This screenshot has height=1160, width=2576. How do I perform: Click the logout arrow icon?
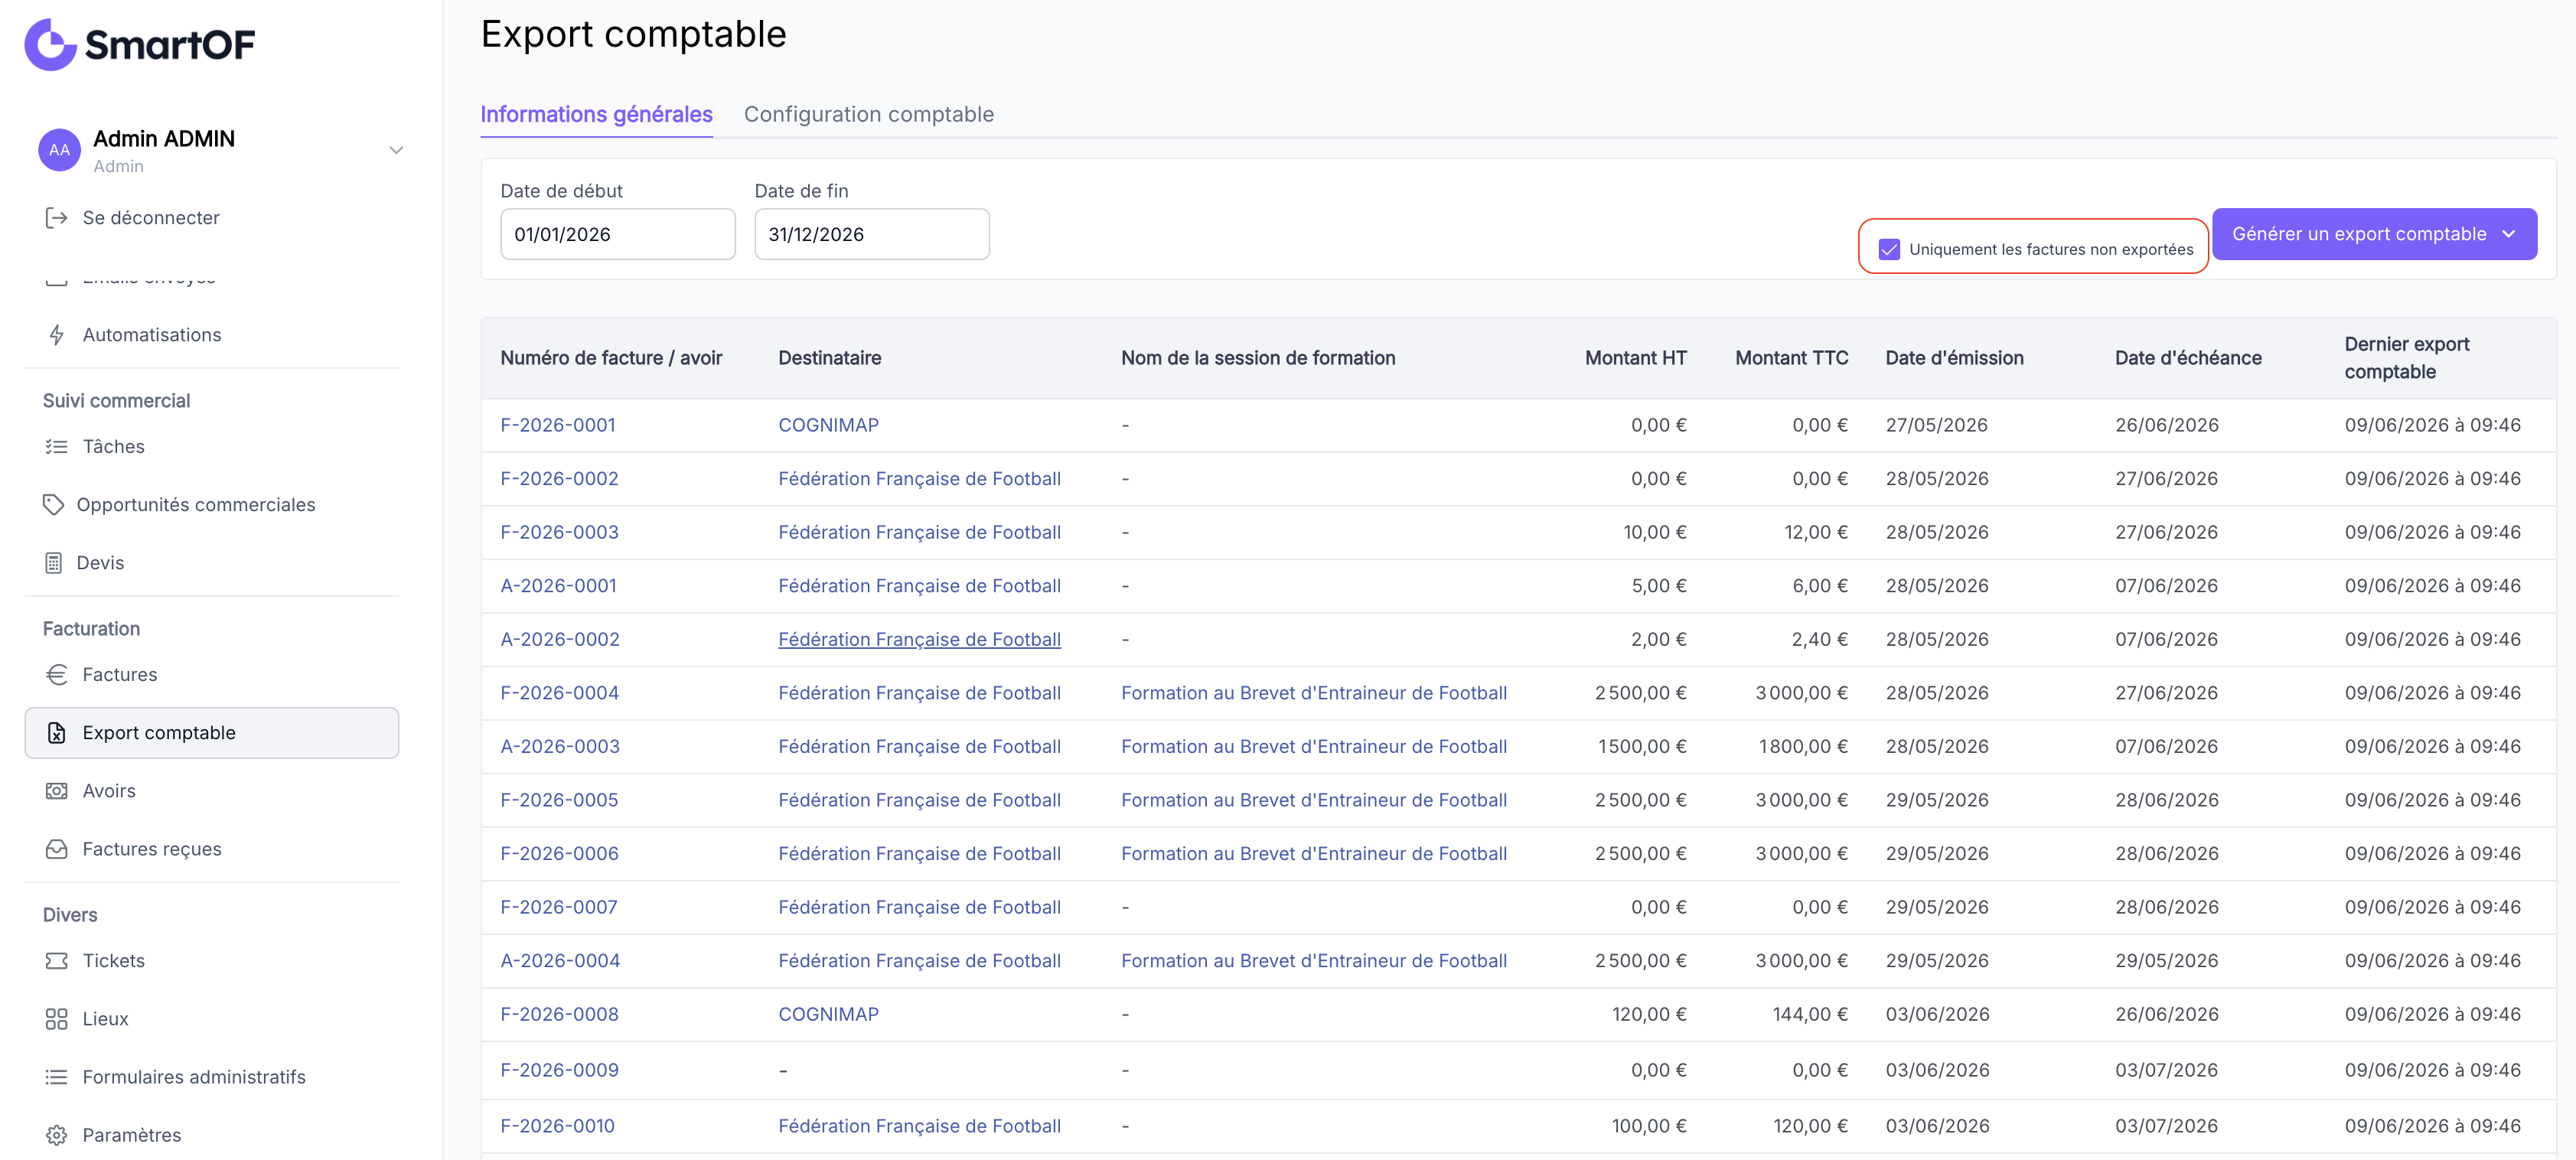(x=56, y=218)
